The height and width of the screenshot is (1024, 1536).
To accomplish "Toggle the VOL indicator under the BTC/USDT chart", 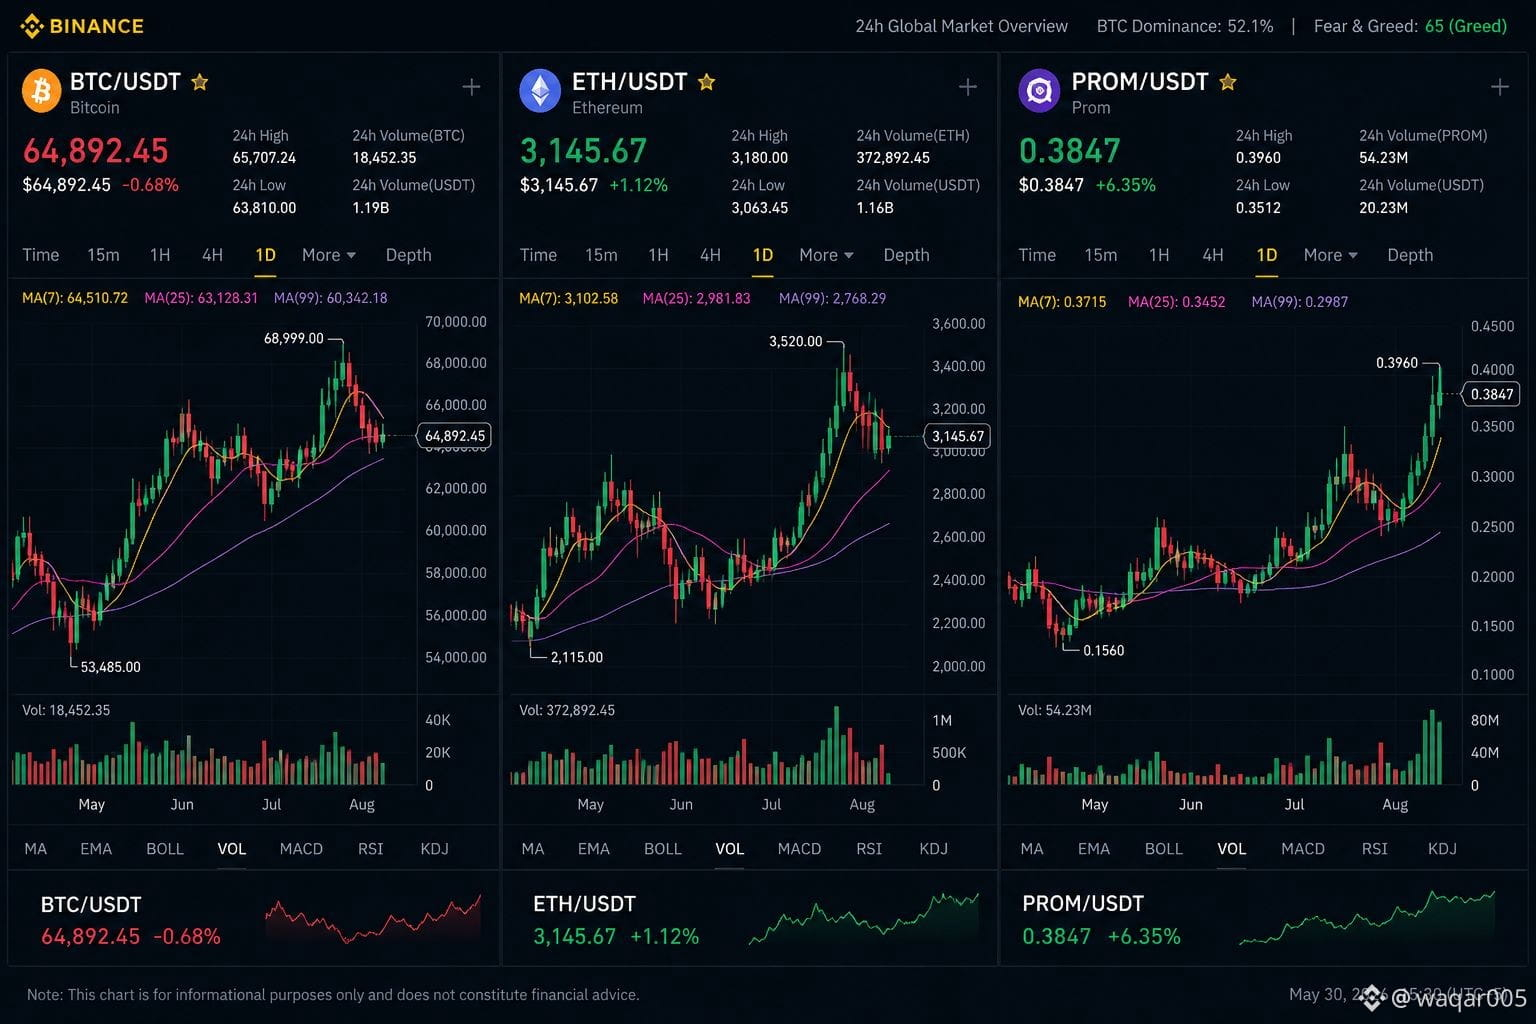I will point(232,849).
